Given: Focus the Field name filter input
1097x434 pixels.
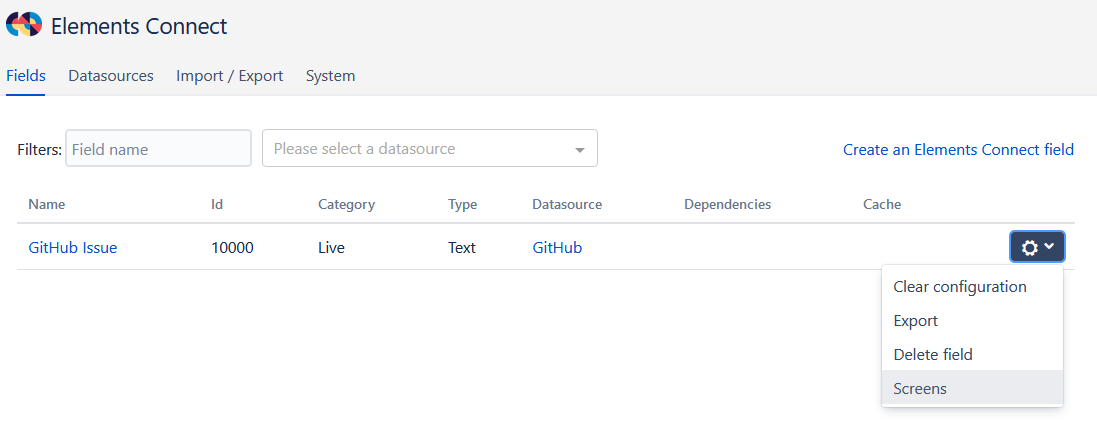Looking at the screenshot, I should 158,149.
